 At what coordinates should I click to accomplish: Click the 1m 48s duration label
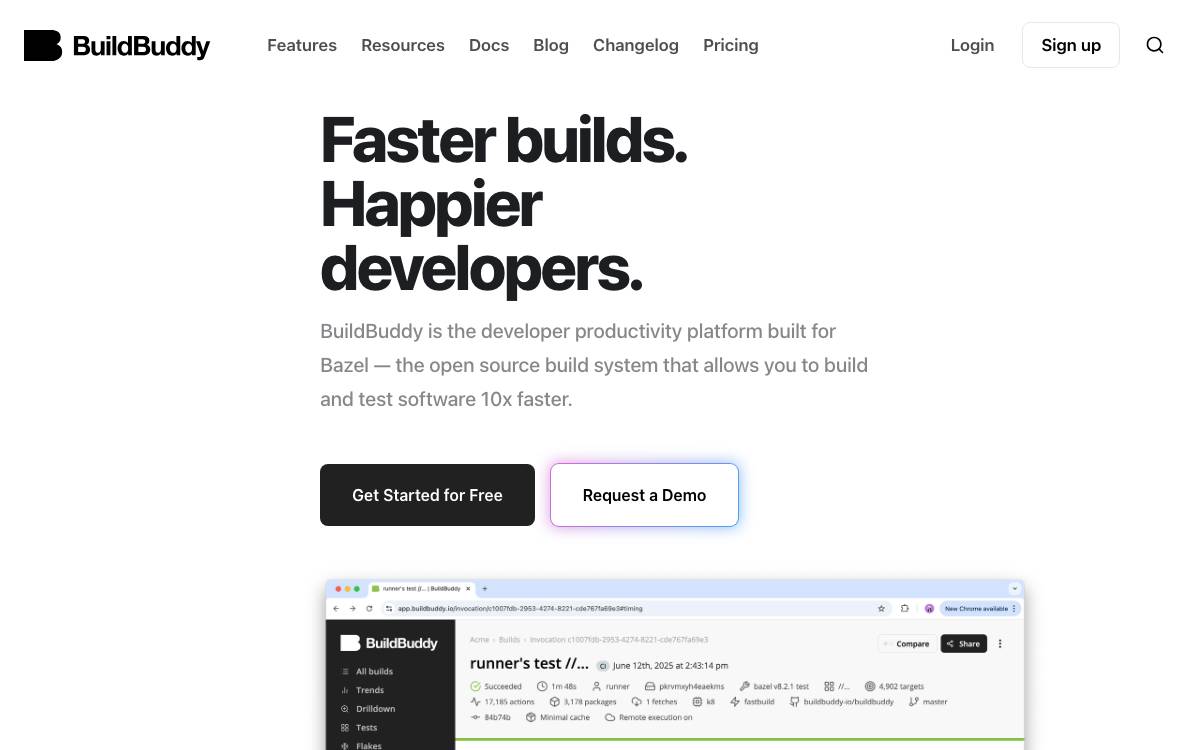tap(557, 686)
